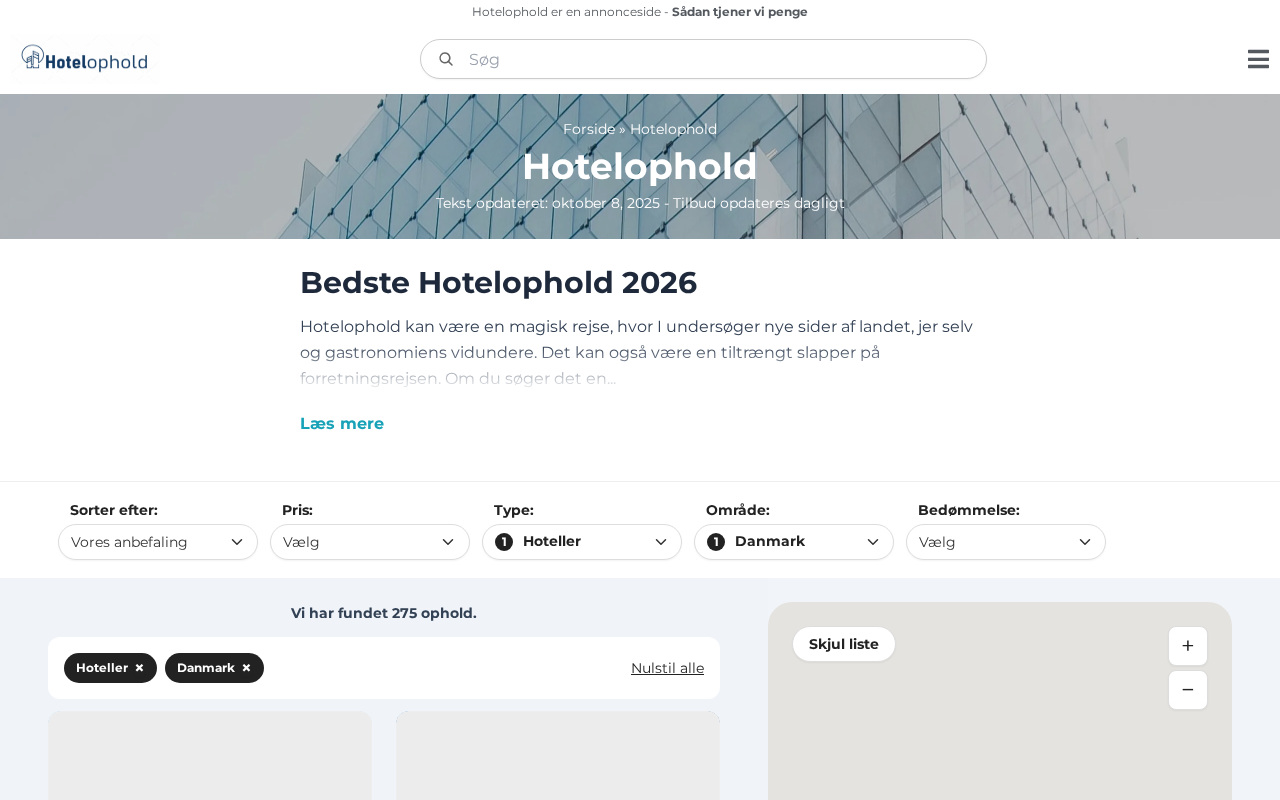Open the first hotel card placeholder
The width and height of the screenshot is (1280, 800).
click(x=210, y=756)
